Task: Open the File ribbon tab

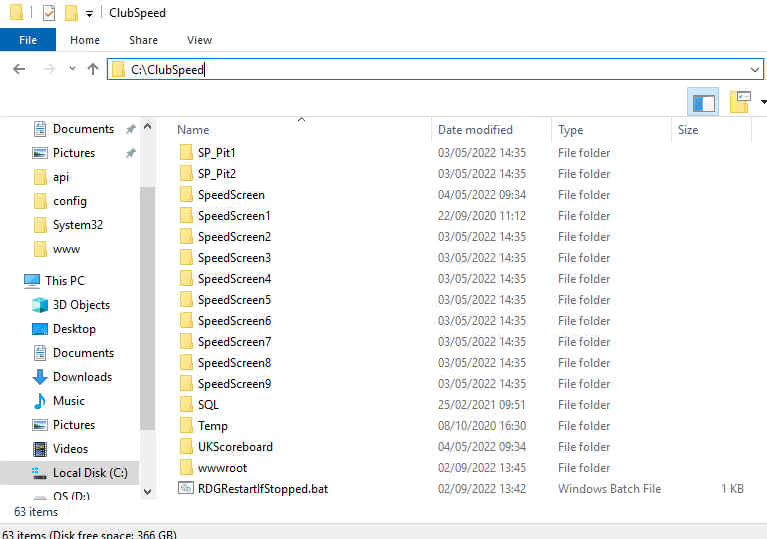Action: 28,40
